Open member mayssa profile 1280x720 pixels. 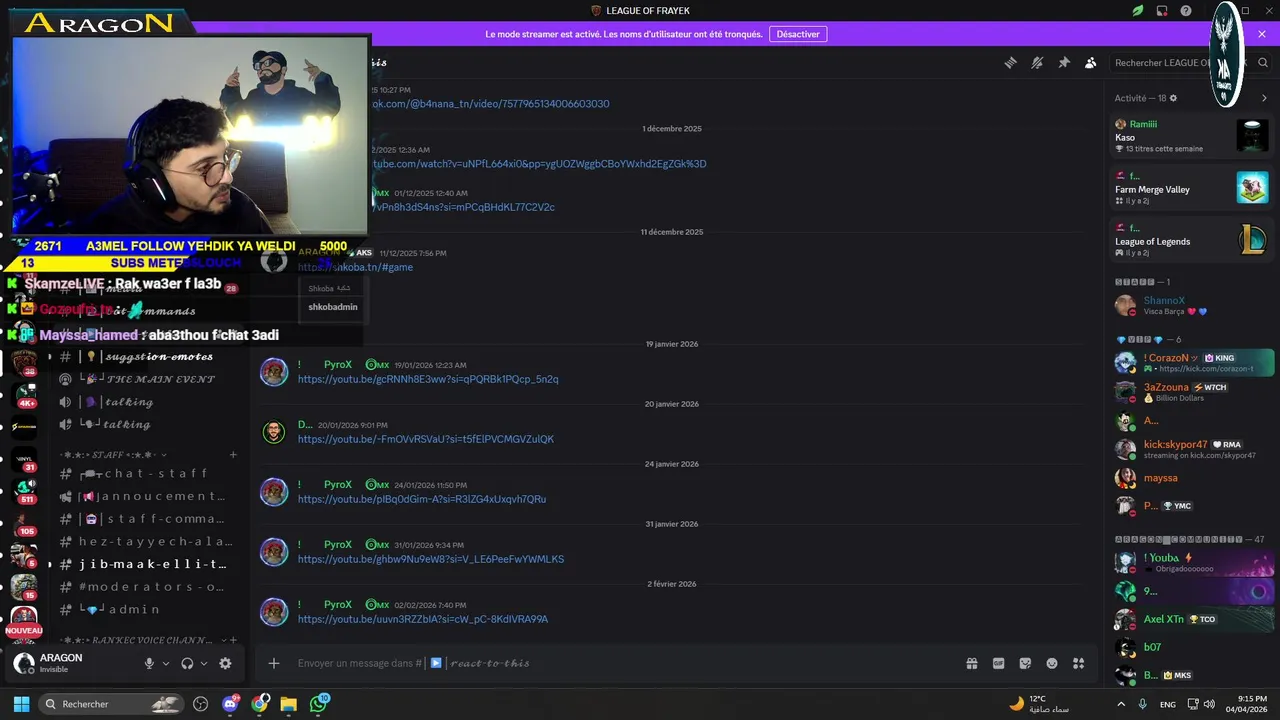point(1191,478)
